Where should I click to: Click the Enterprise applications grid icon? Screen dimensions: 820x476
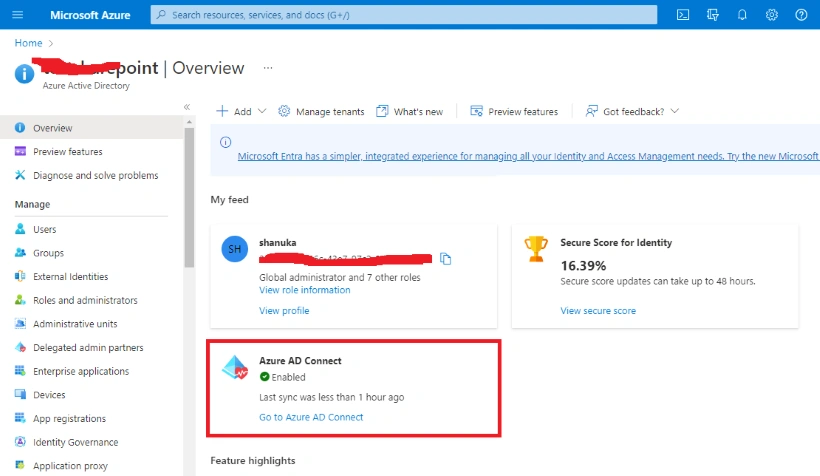[x=20, y=370]
